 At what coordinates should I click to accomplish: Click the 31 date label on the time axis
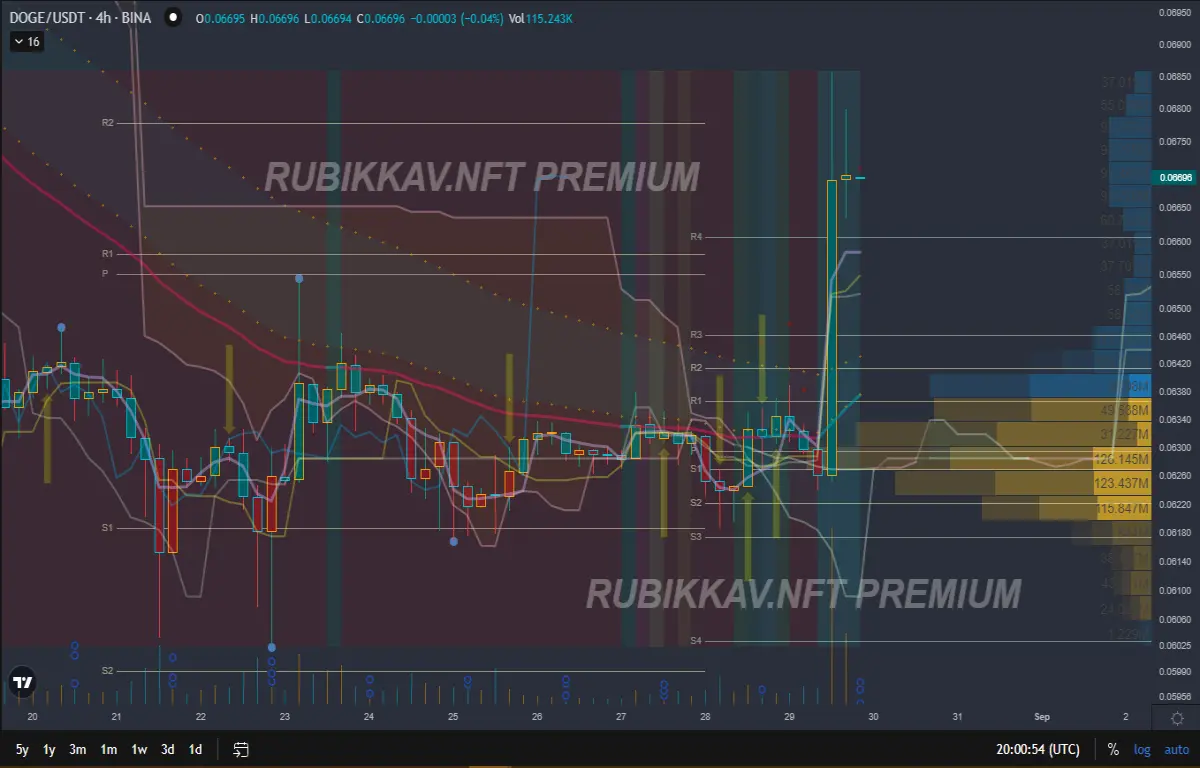click(x=957, y=717)
